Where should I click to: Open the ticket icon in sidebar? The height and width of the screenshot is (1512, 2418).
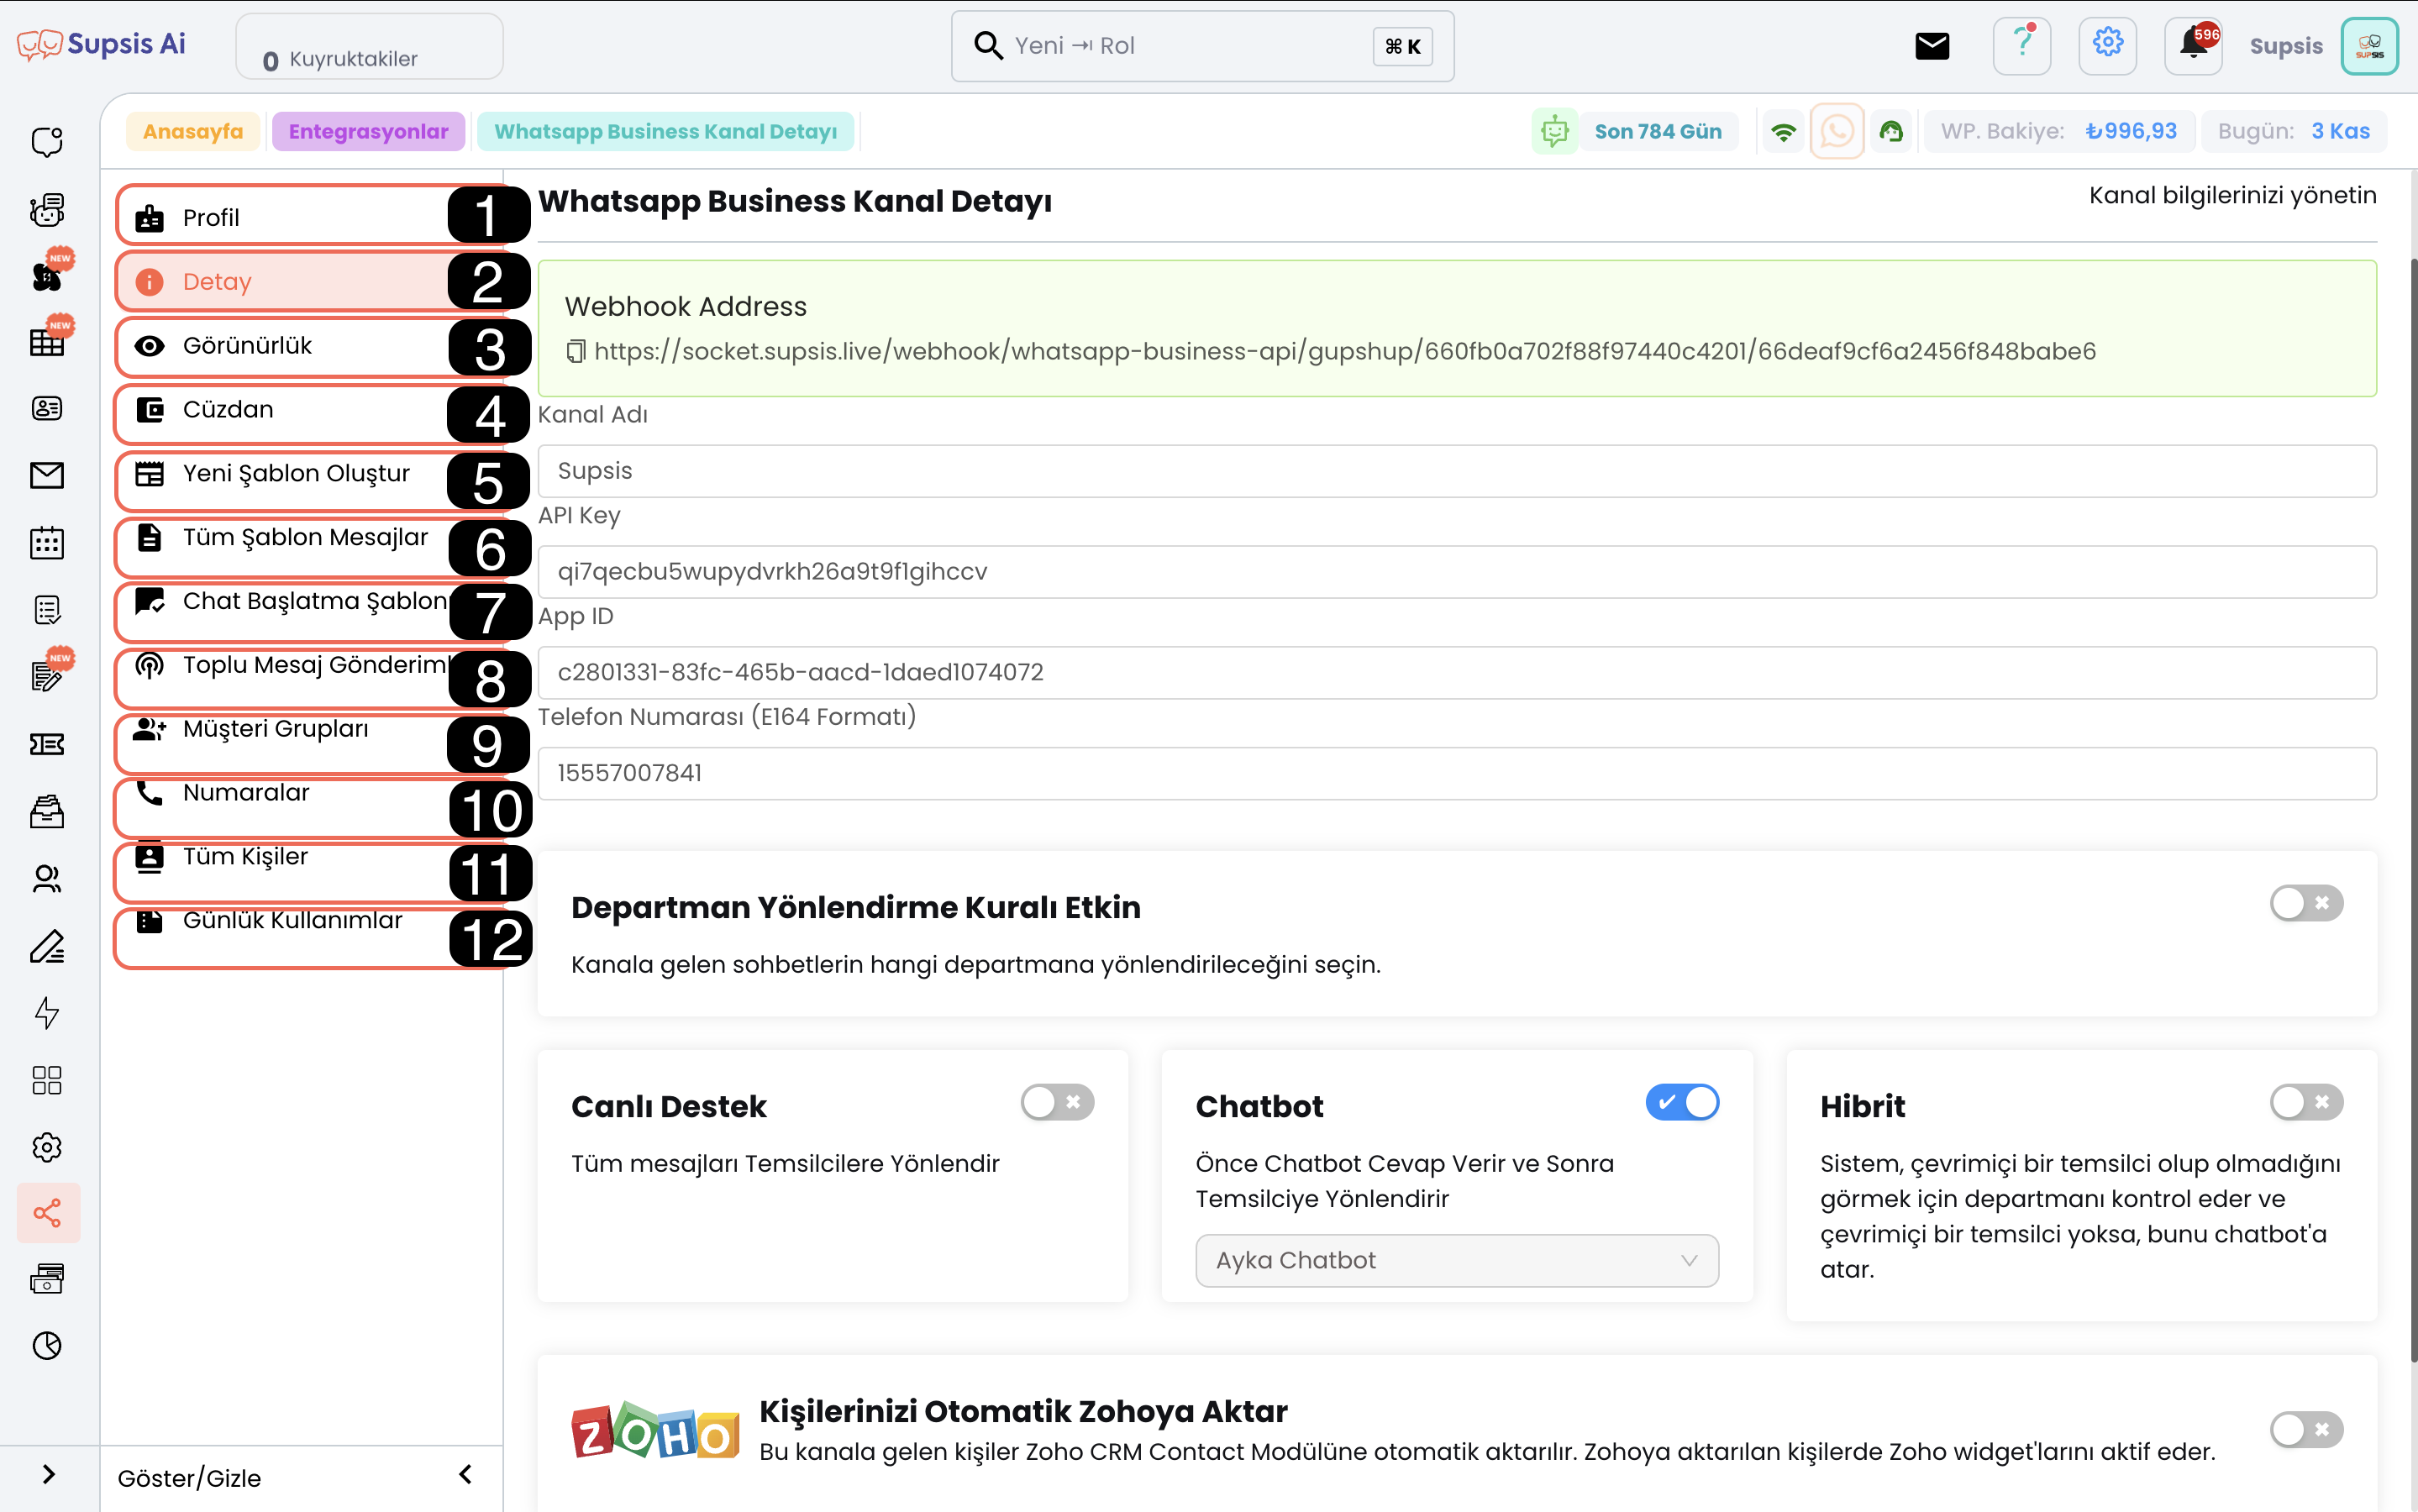[47, 744]
